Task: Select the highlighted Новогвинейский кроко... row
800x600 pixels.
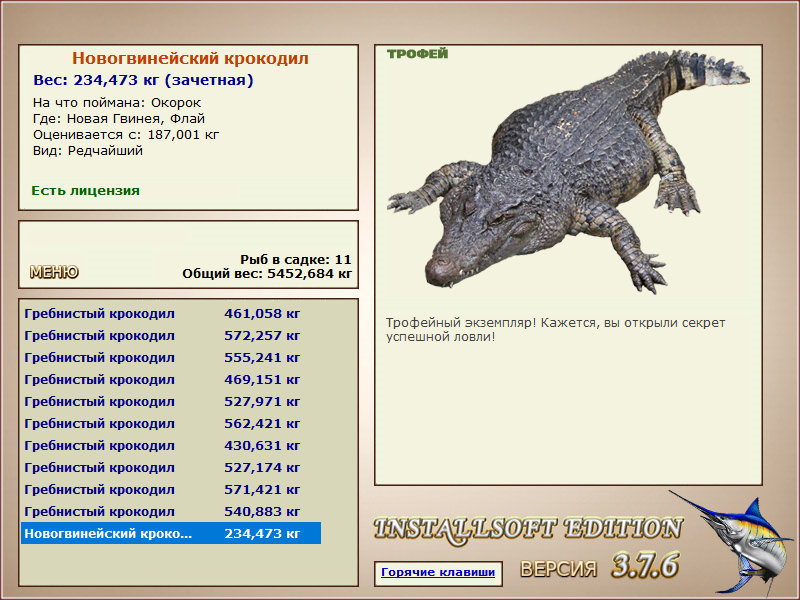Action: (171, 533)
